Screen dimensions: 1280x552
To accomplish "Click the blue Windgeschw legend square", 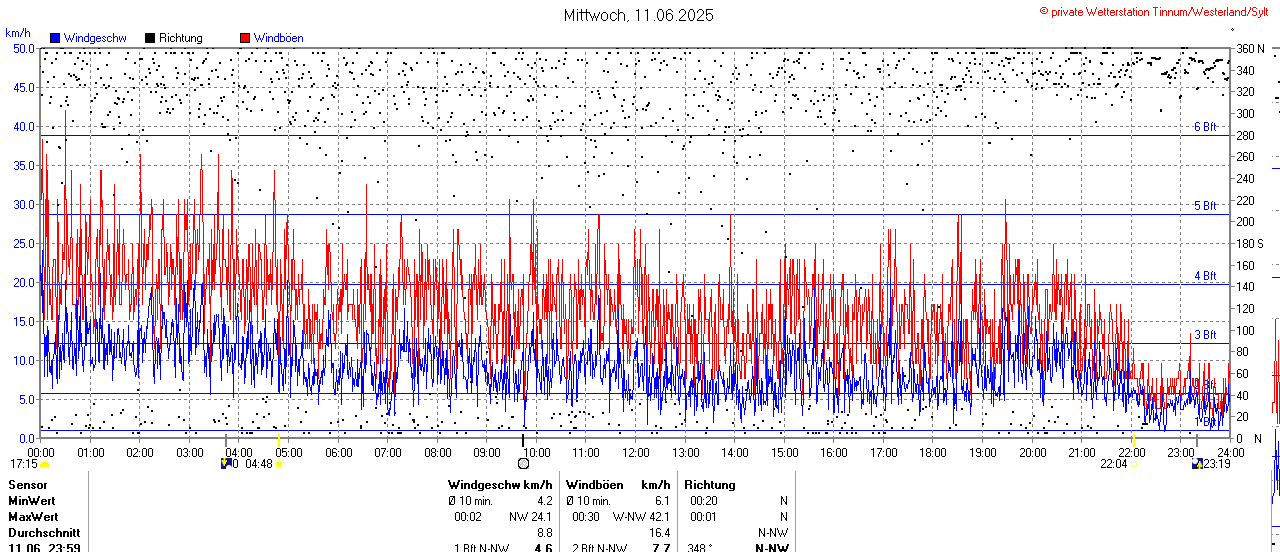I will point(55,38).
